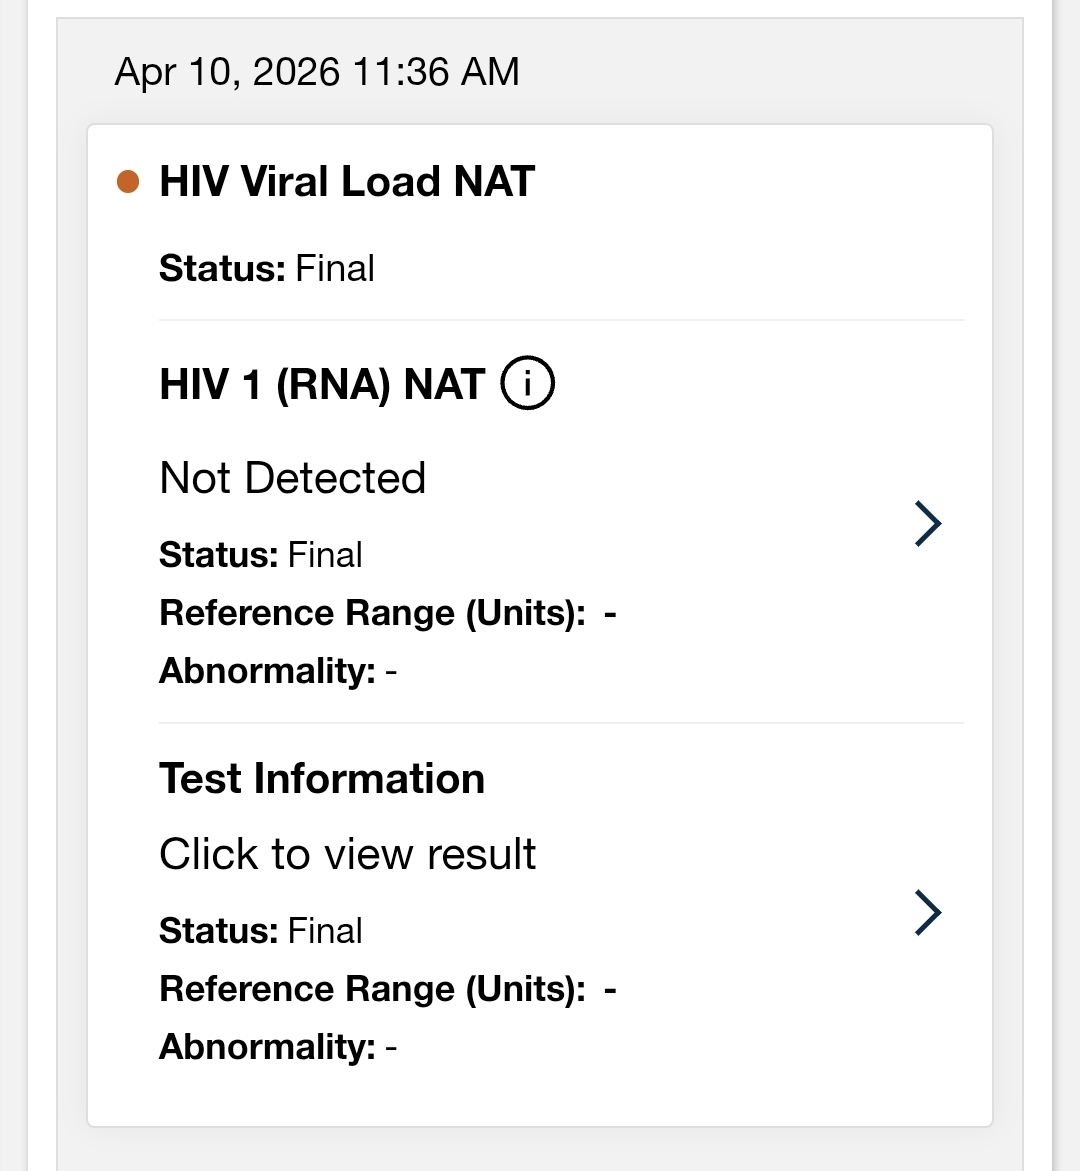The height and width of the screenshot is (1171, 1080).
Task: Open the Click to view result link
Action: pyautogui.click(x=348, y=854)
